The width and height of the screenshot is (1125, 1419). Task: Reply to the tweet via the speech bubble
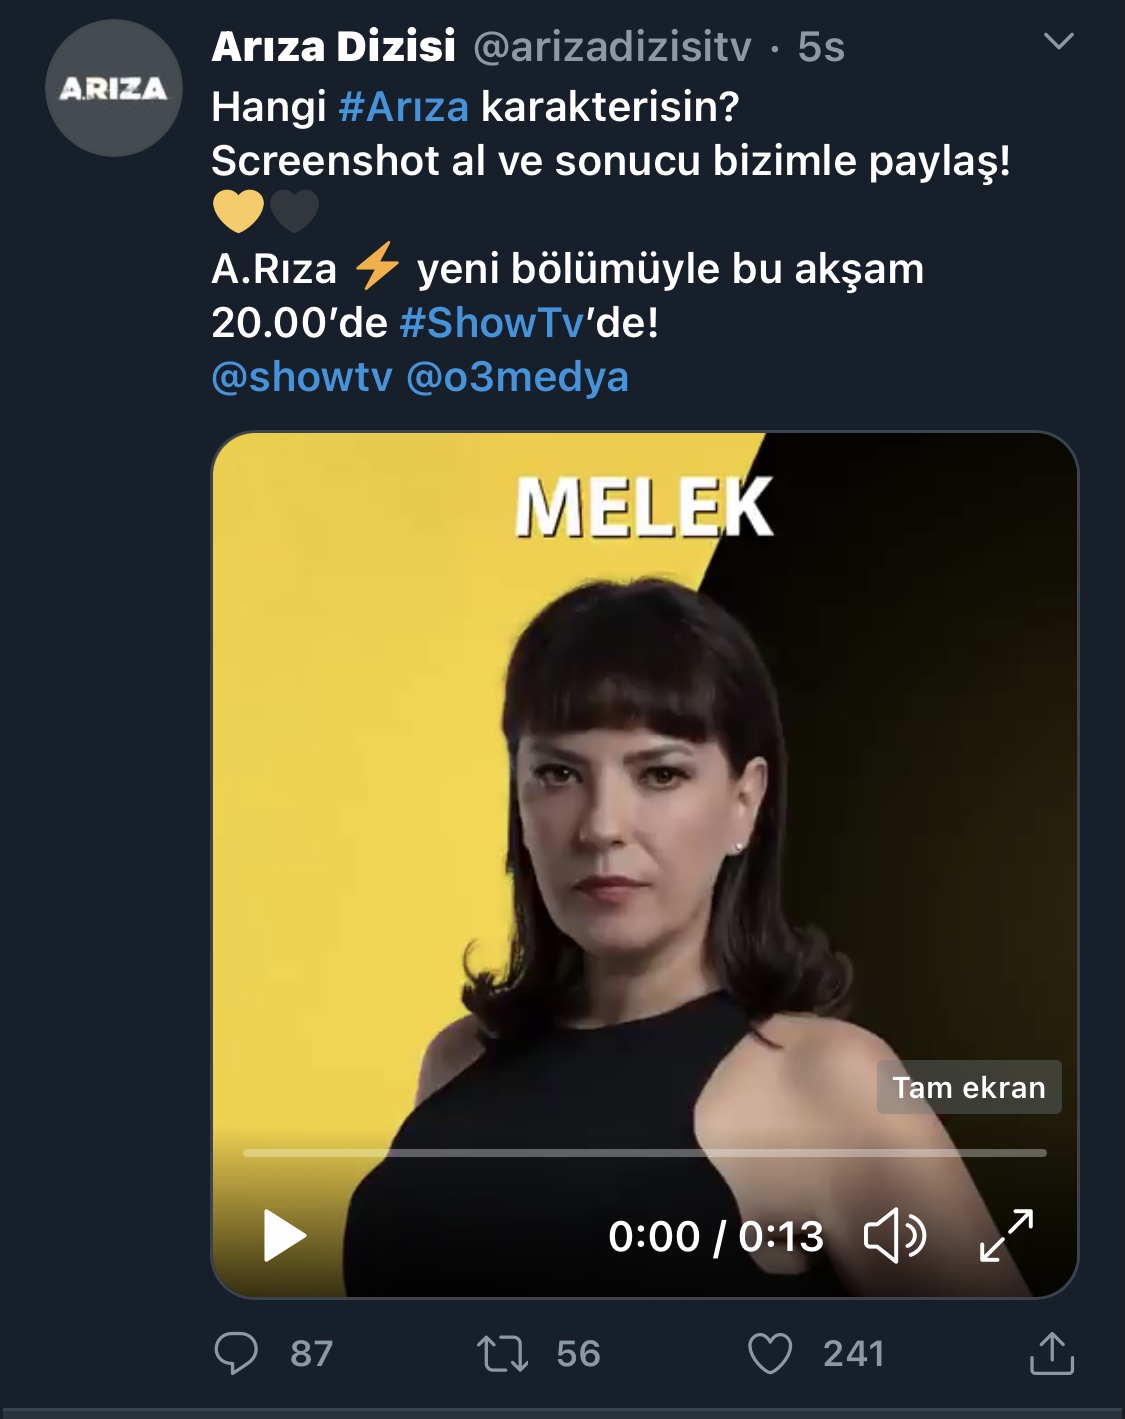click(236, 1353)
